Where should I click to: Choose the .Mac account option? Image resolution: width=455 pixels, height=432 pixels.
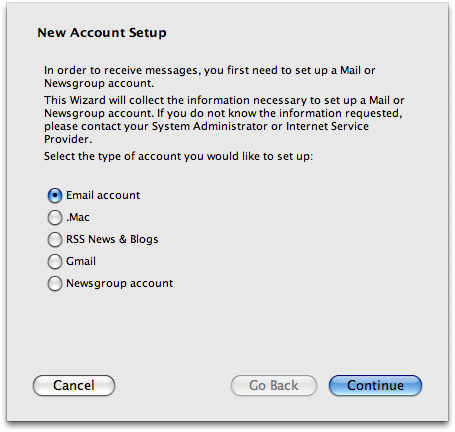55,218
